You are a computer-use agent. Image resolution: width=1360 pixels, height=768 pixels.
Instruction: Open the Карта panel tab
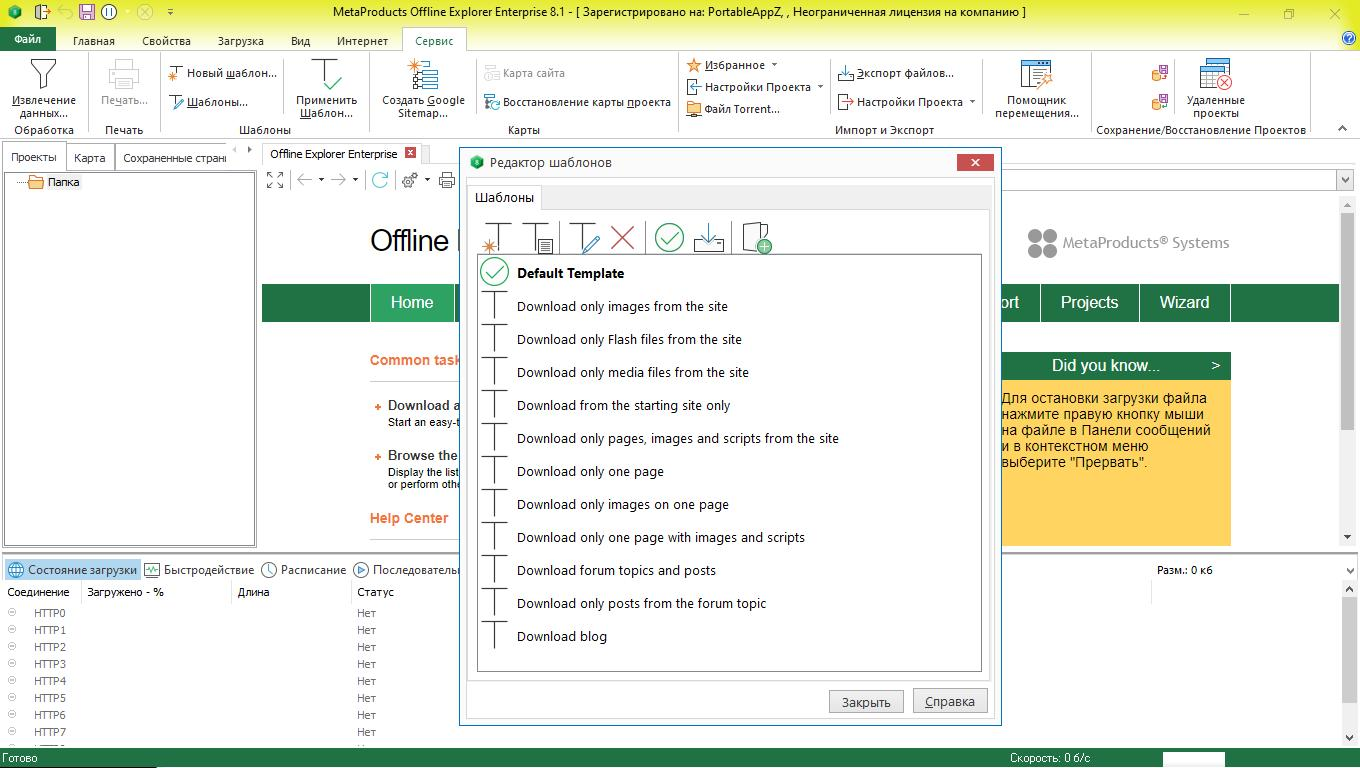[89, 158]
